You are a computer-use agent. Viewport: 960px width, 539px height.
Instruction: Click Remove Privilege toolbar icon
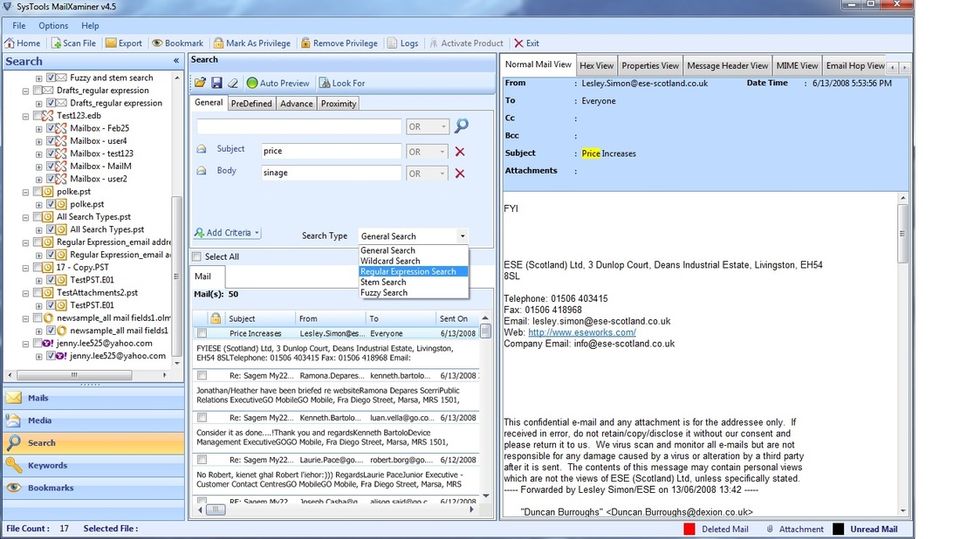339,43
